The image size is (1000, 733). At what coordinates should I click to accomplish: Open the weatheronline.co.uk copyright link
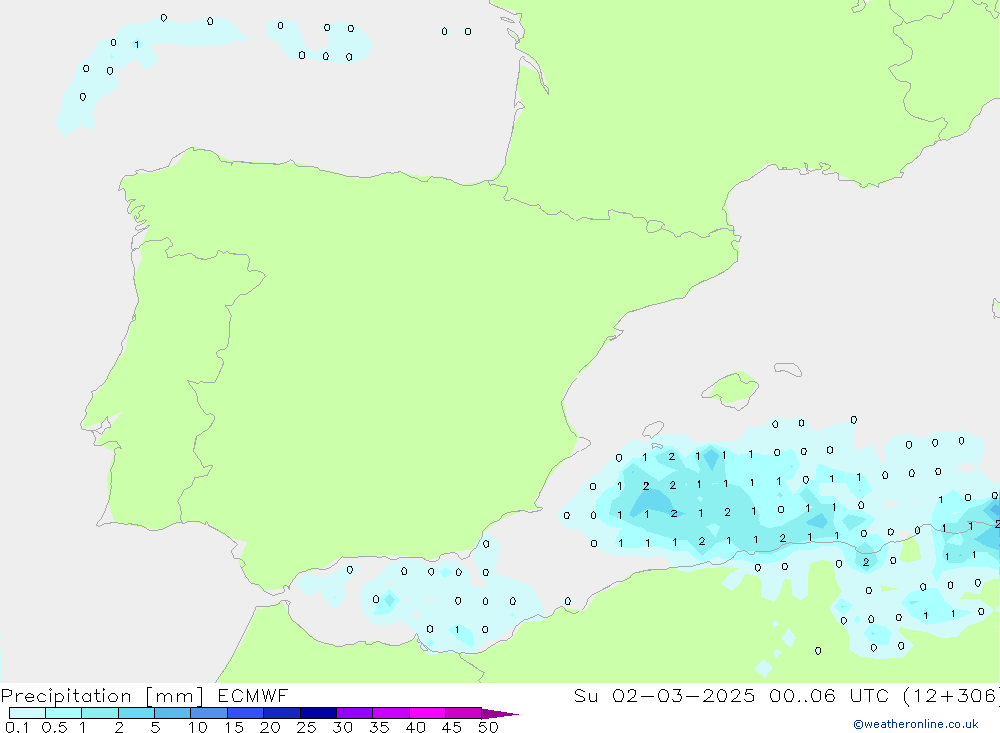point(916,724)
